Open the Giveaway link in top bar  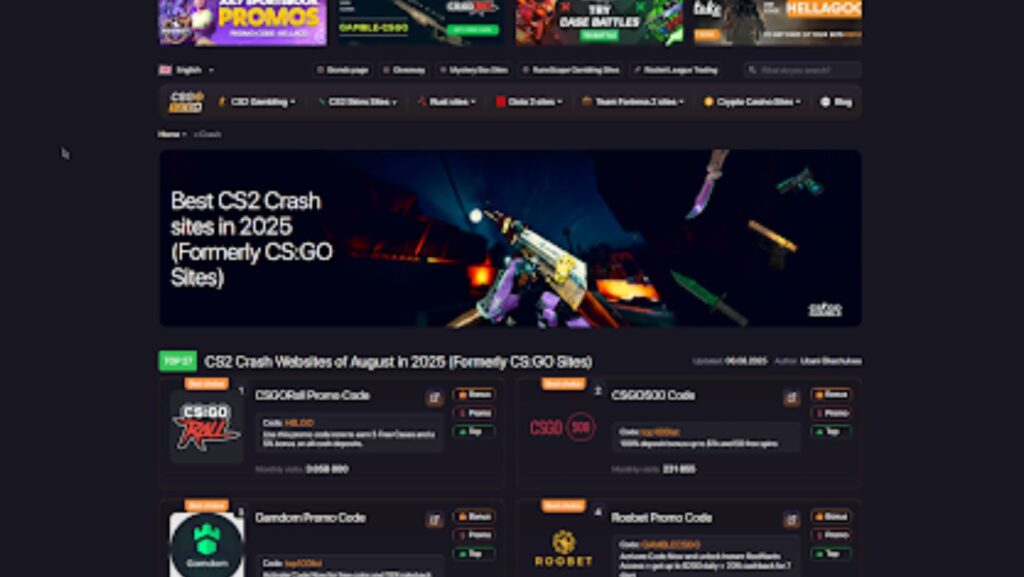405,70
